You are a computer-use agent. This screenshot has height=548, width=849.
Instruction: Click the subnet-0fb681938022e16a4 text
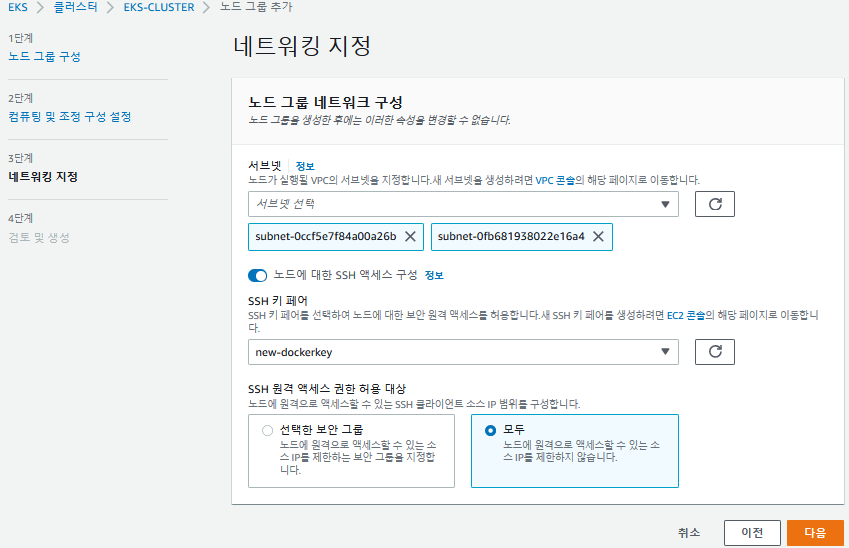pyautogui.click(x=511, y=237)
